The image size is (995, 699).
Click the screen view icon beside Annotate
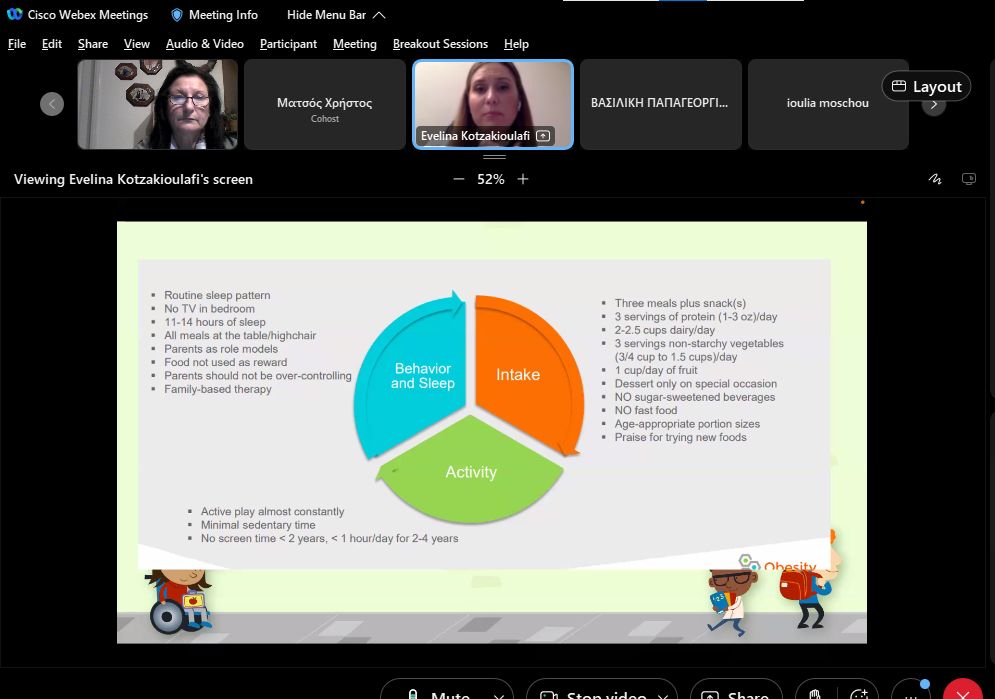(x=968, y=180)
